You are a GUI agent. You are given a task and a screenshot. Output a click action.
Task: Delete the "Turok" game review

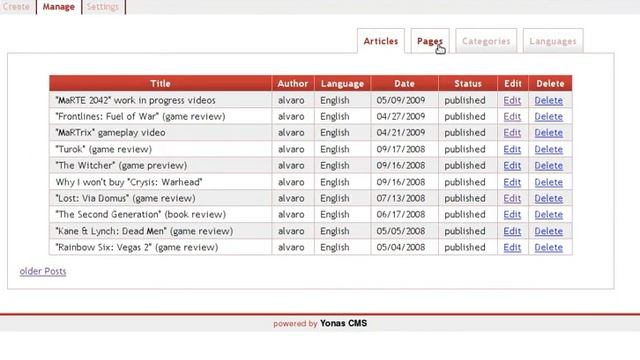549,149
